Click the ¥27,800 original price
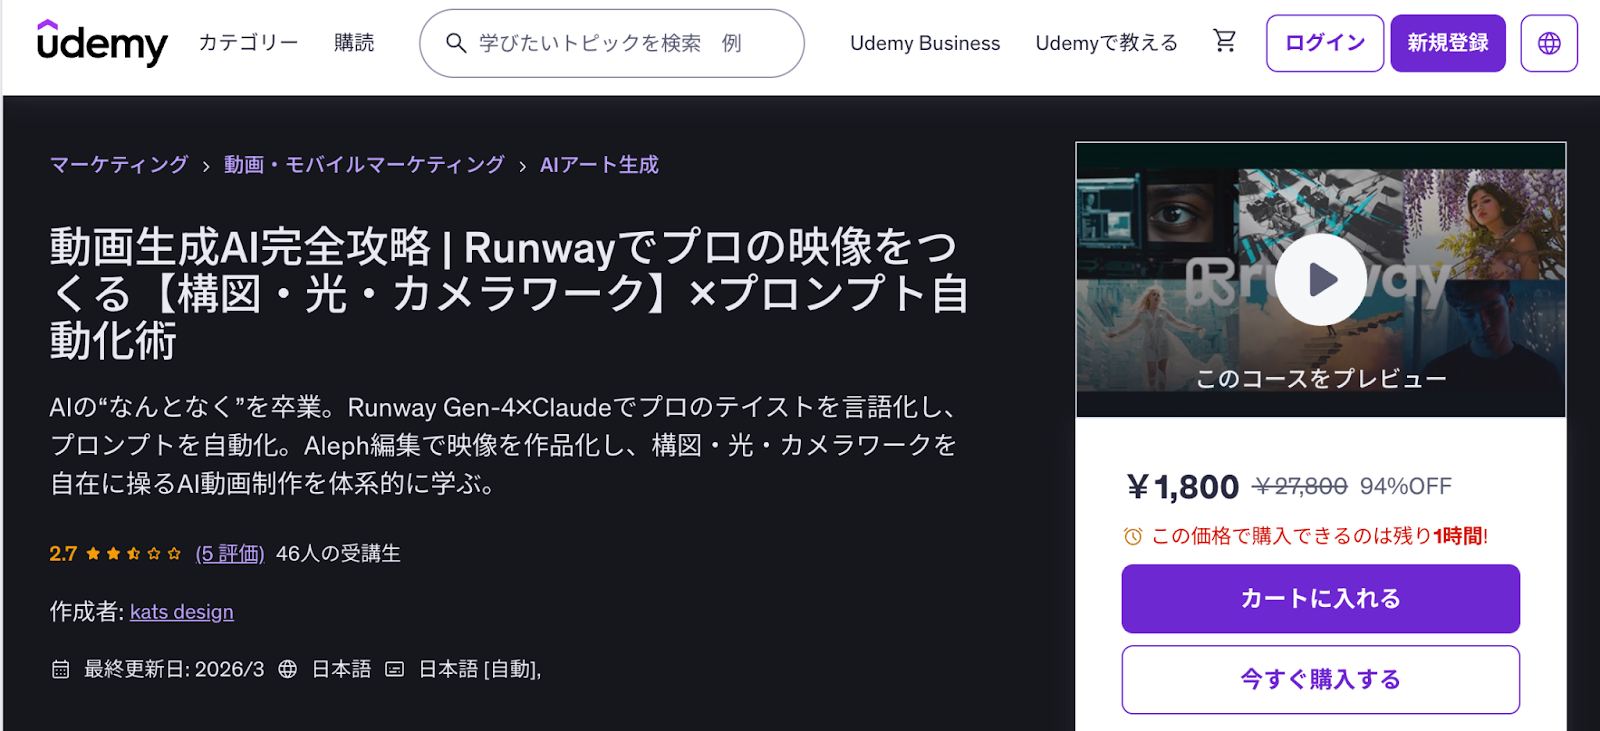The width and height of the screenshot is (1600, 731). coord(1300,486)
